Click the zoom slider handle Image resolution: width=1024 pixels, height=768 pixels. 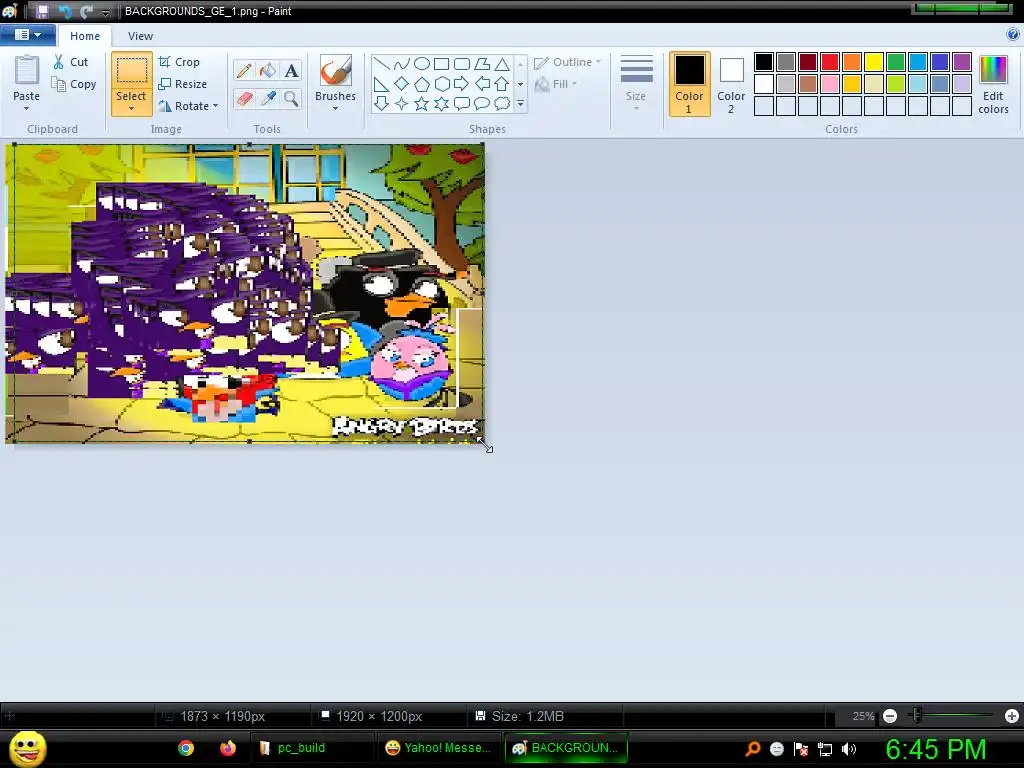(917, 716)
